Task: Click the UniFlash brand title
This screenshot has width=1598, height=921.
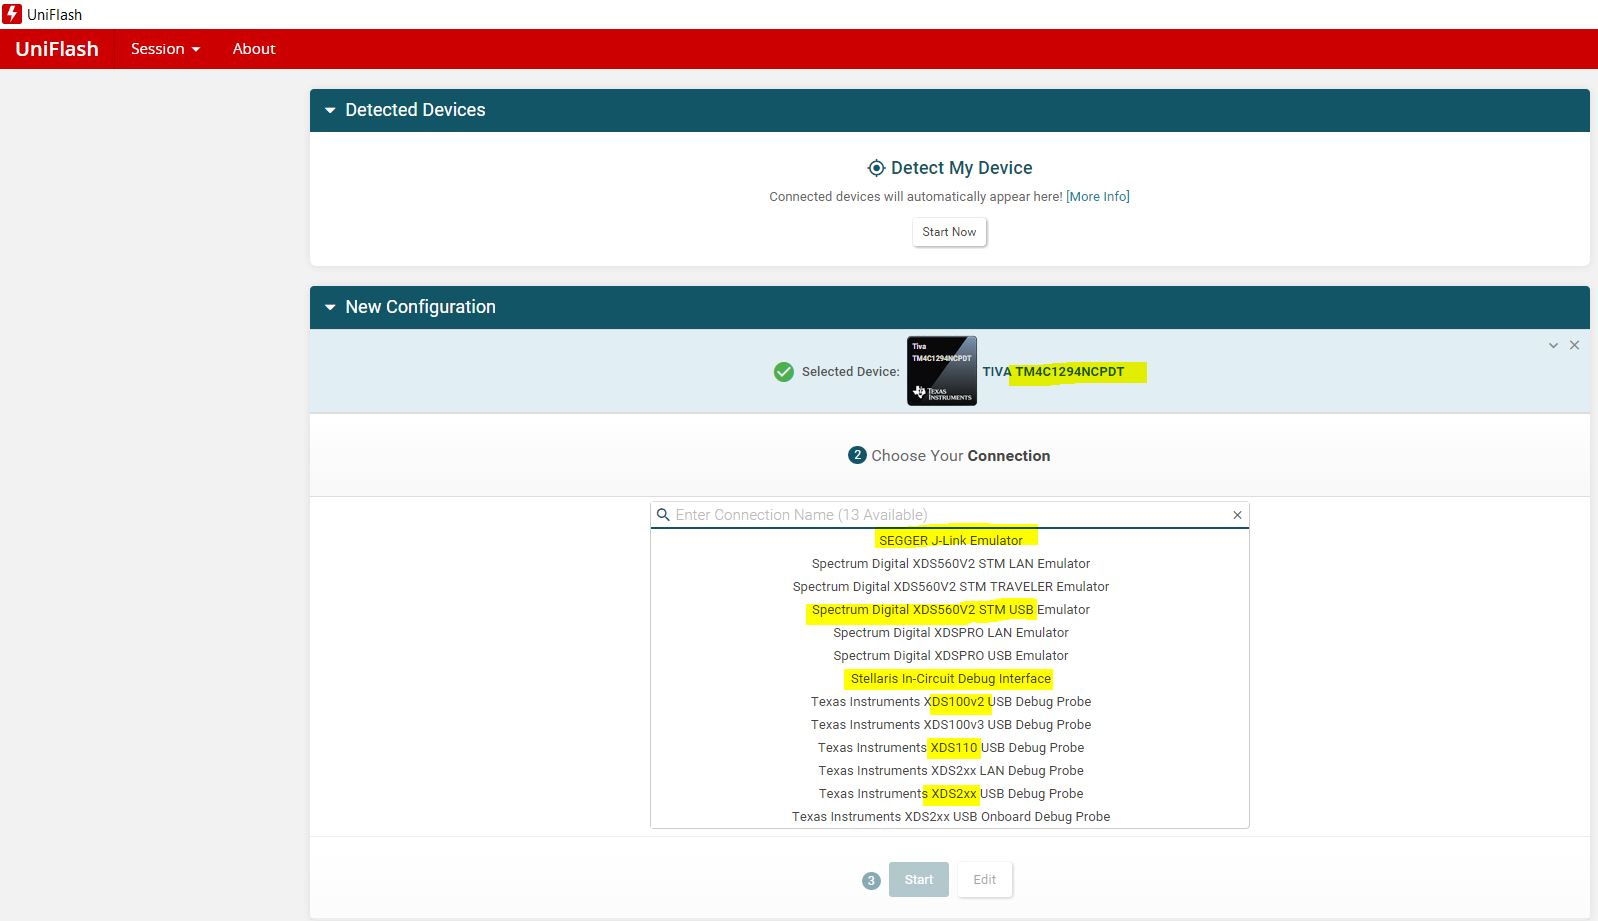Action: pyautogui.click(x=57, y=49)
